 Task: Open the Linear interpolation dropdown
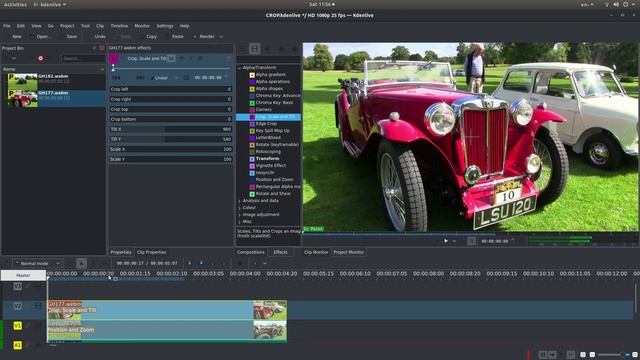coord(164,78)
